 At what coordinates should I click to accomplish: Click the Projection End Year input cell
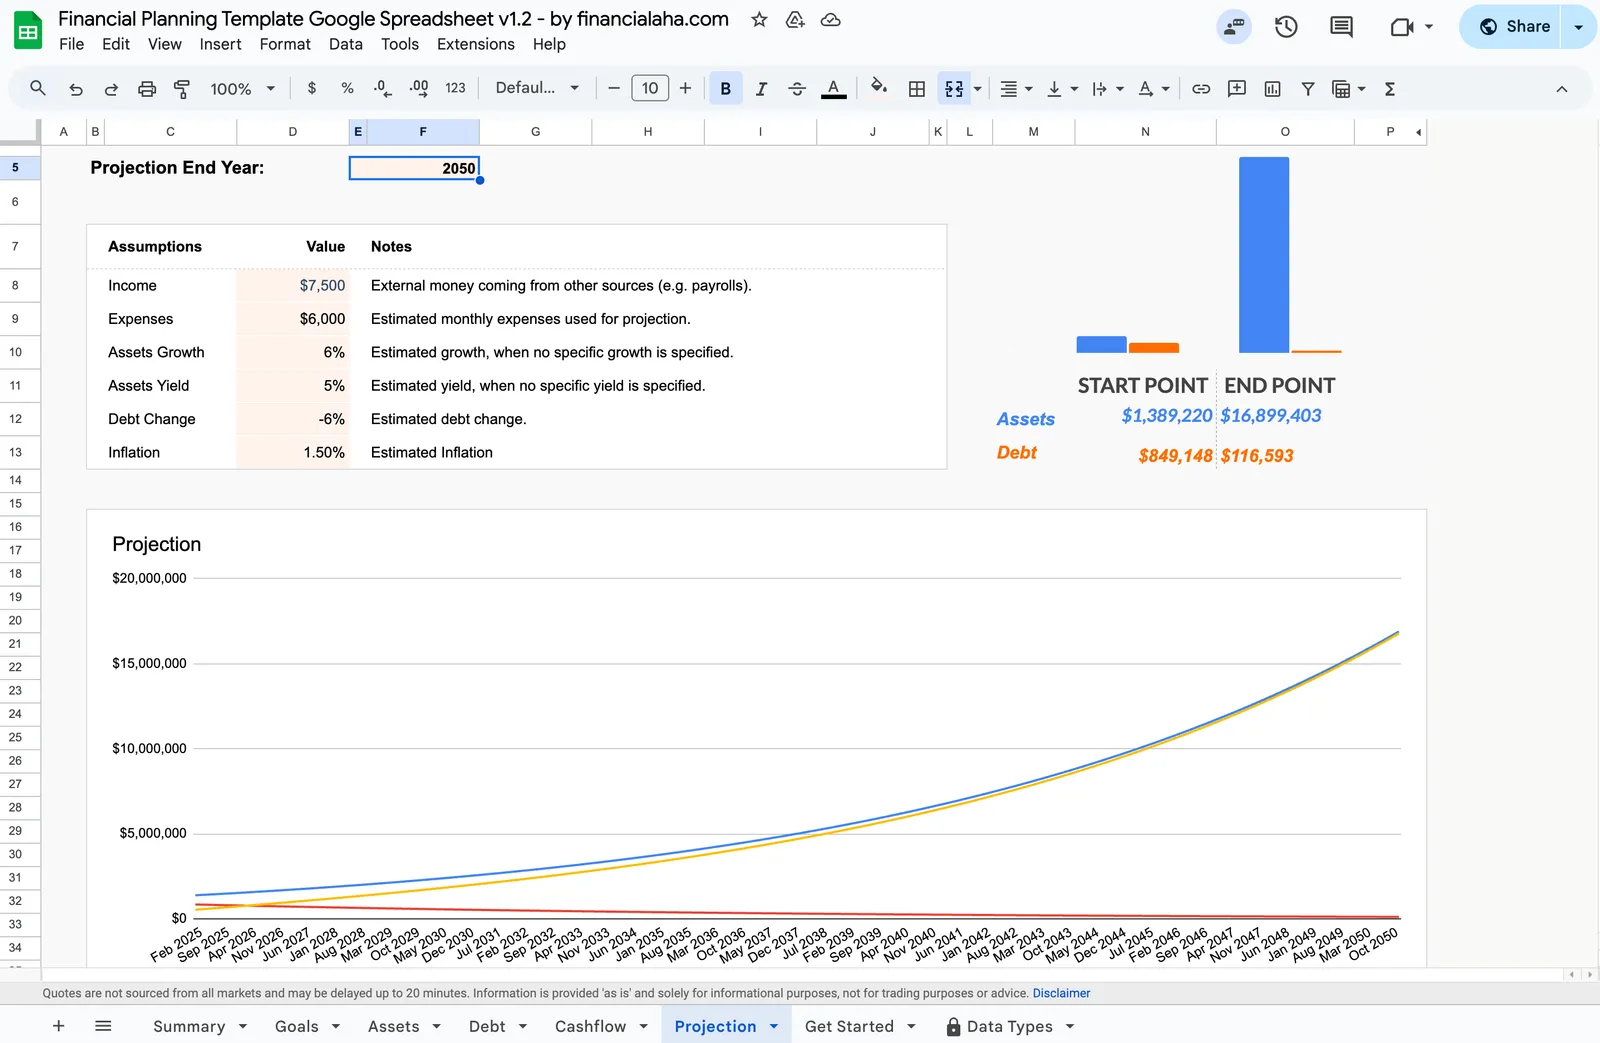(x=414, y=167)
